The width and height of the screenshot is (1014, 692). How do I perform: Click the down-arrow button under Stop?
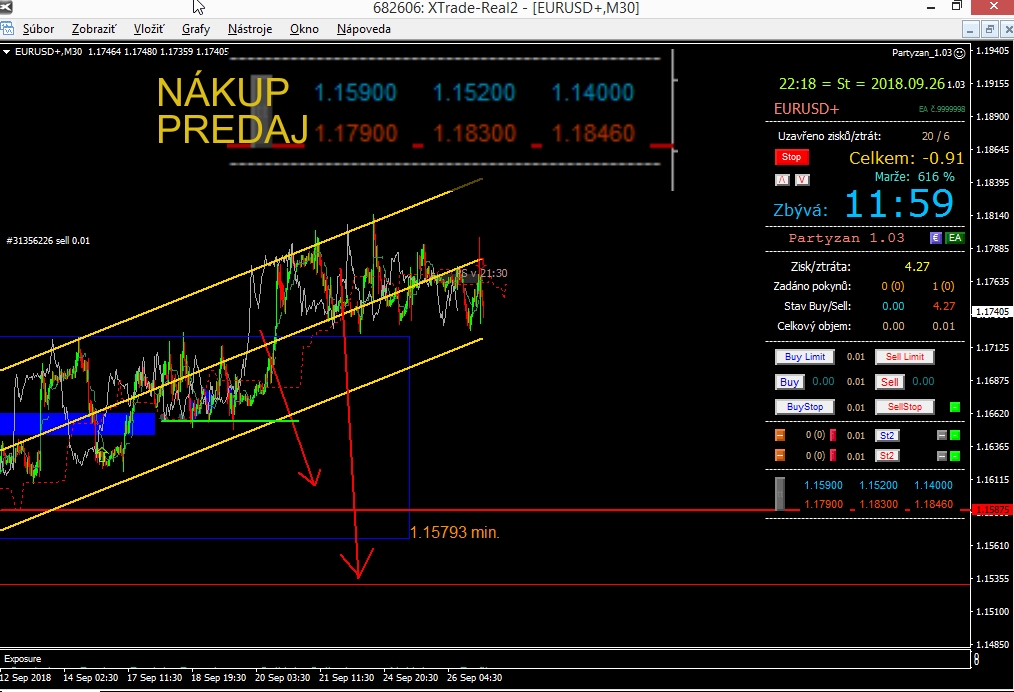pyautogui.click(x=802, y=180)
